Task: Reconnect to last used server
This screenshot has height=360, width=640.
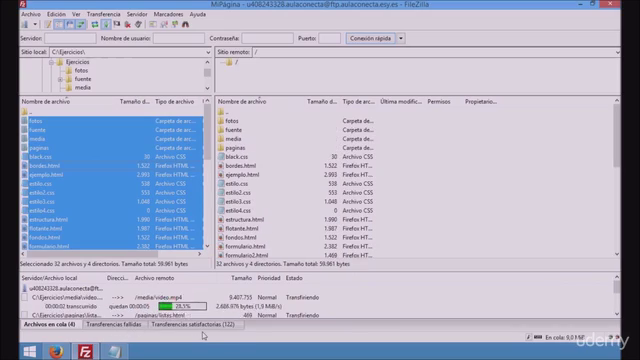Action: (138, 24)
